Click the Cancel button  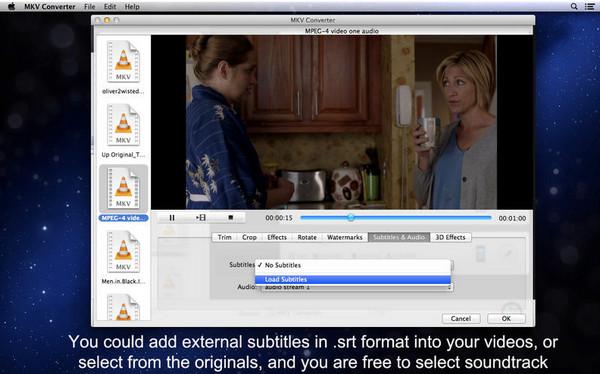[461, 318]
